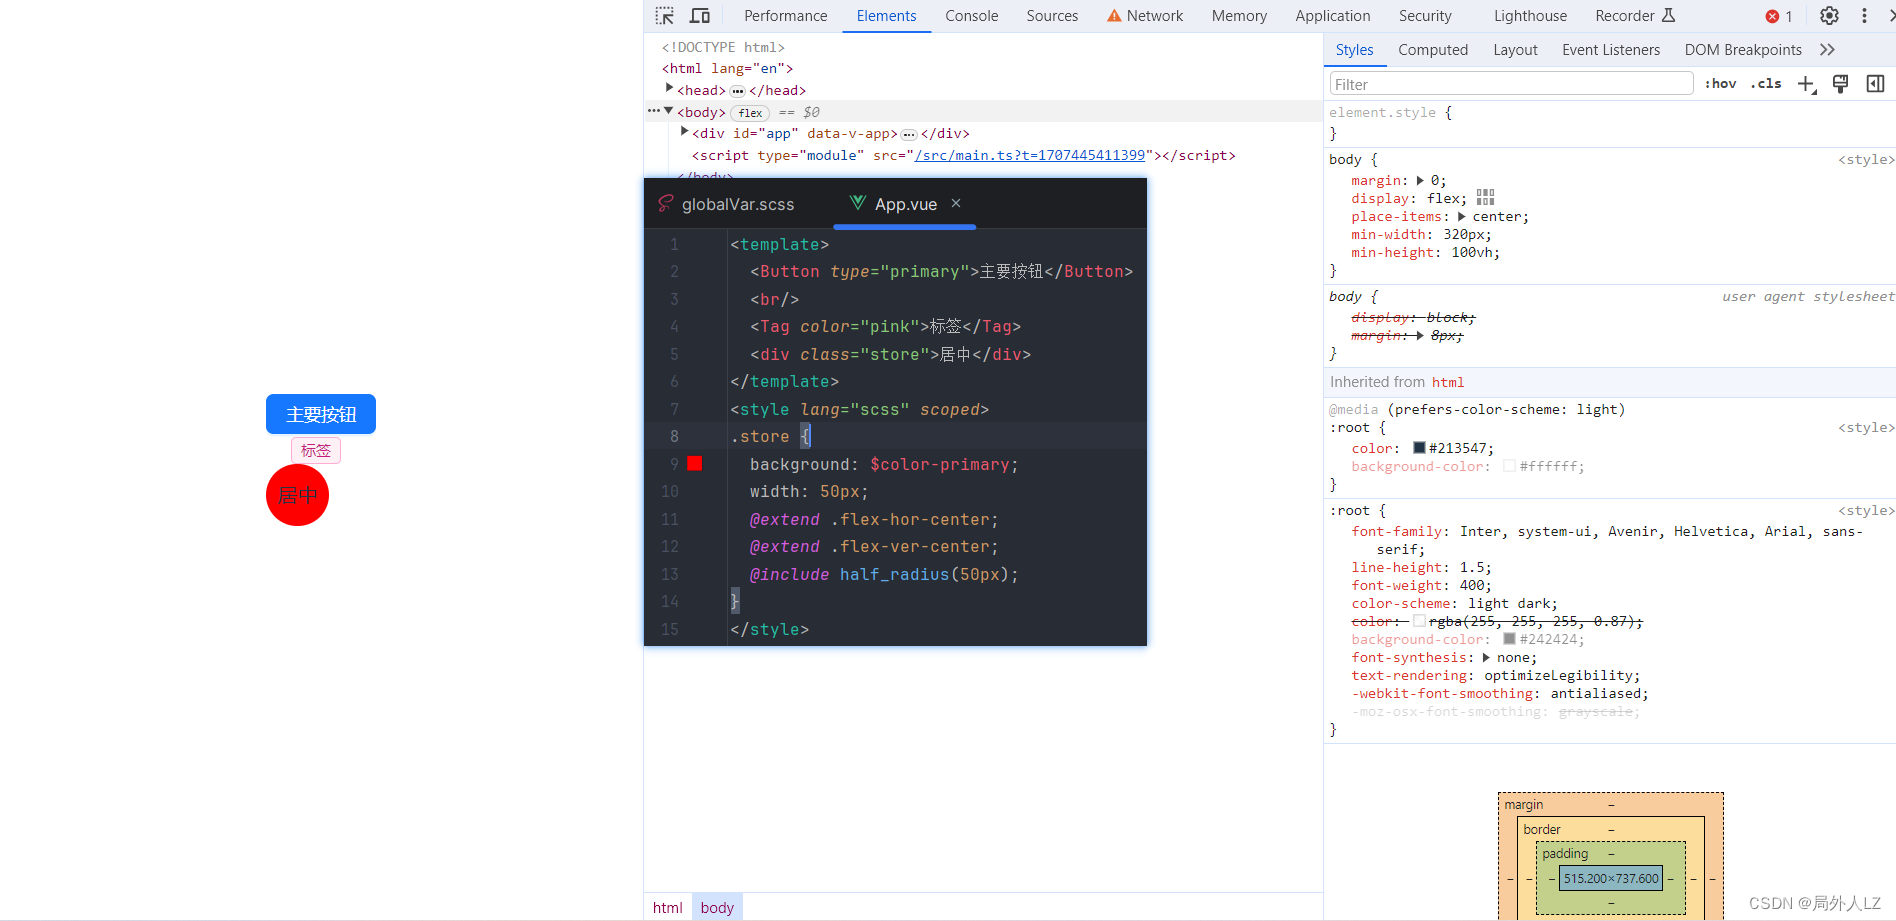Screen dimensions: 1896x921
Task: Expand the head ellipsis button
Action: pos(738,91)
